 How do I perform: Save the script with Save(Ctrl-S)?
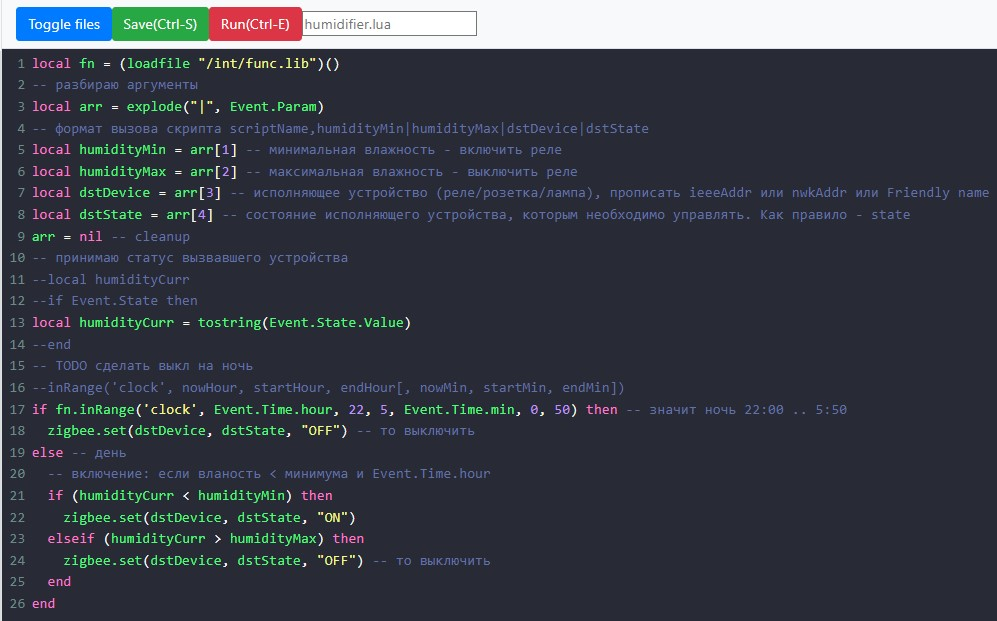click(160, 24)
